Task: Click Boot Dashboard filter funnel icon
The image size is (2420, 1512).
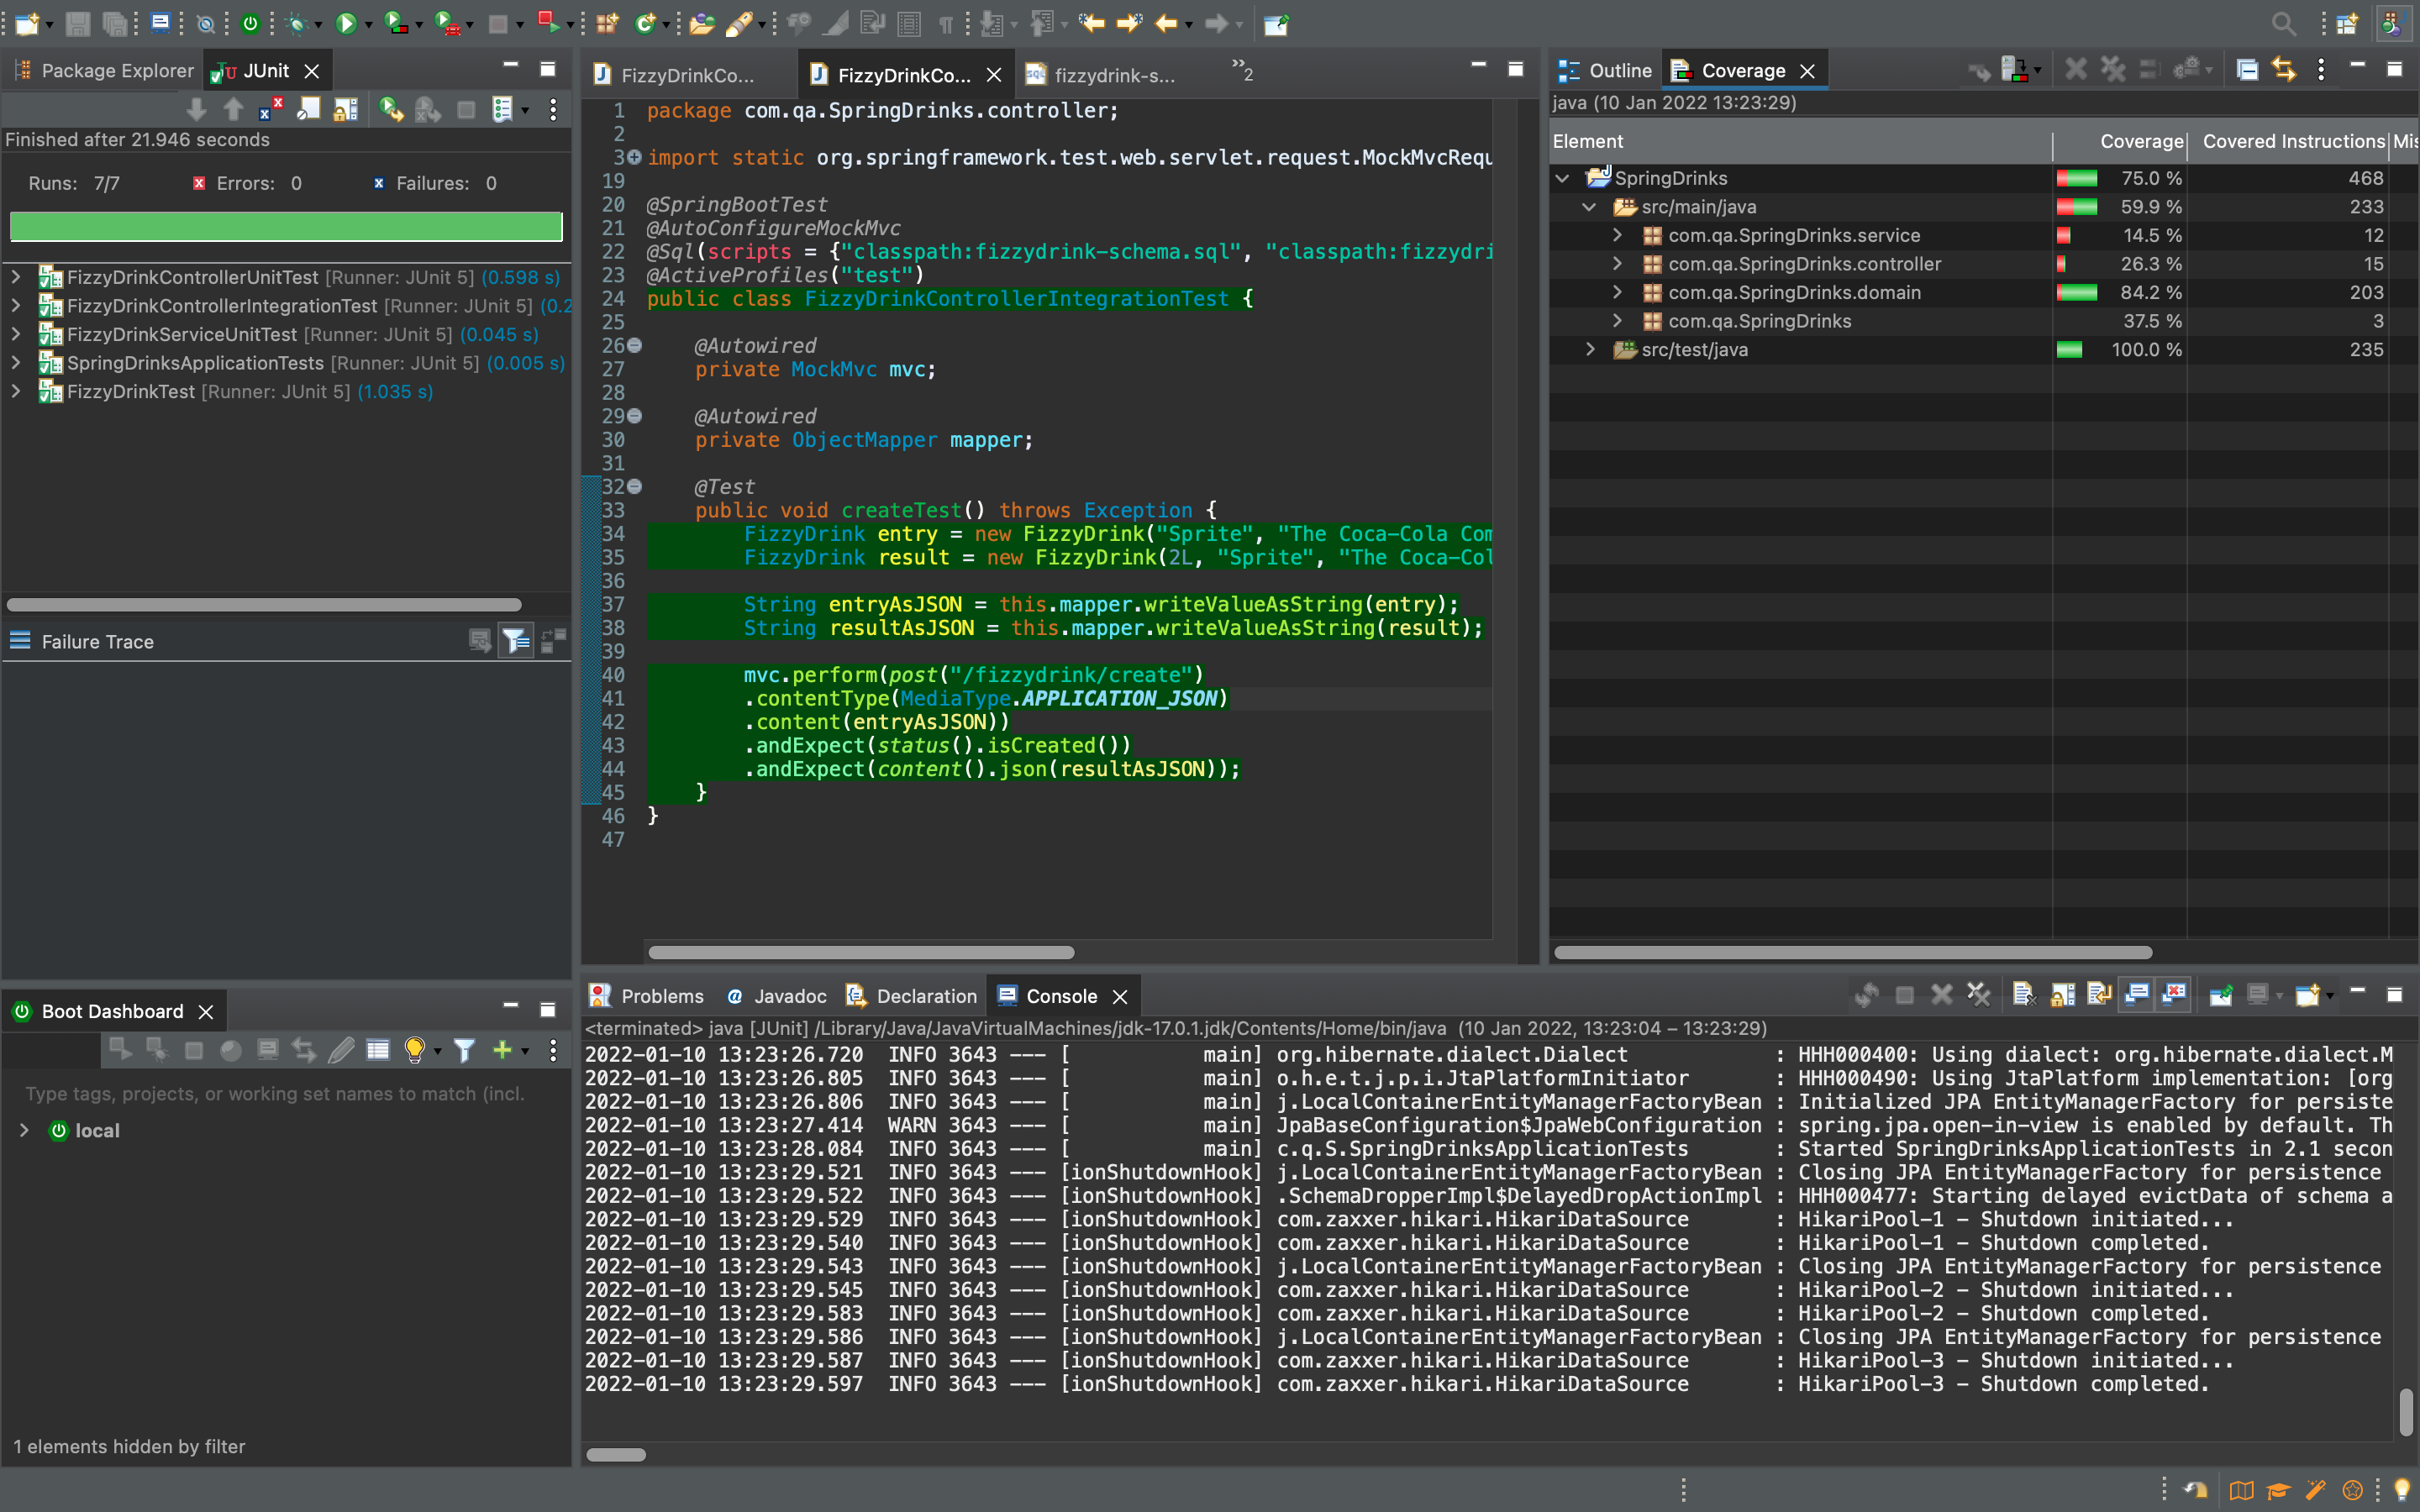Action: tap(464, 1049)
